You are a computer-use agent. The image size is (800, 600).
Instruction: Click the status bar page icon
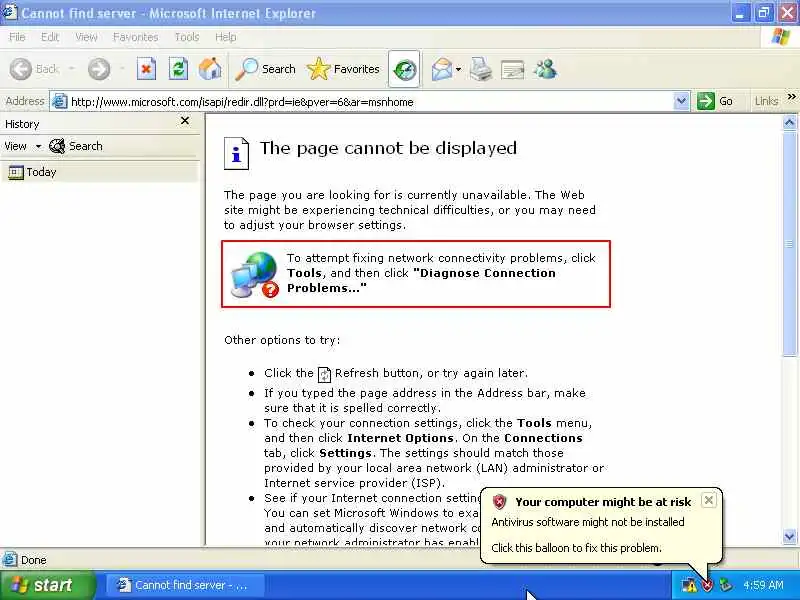[9, 560]
